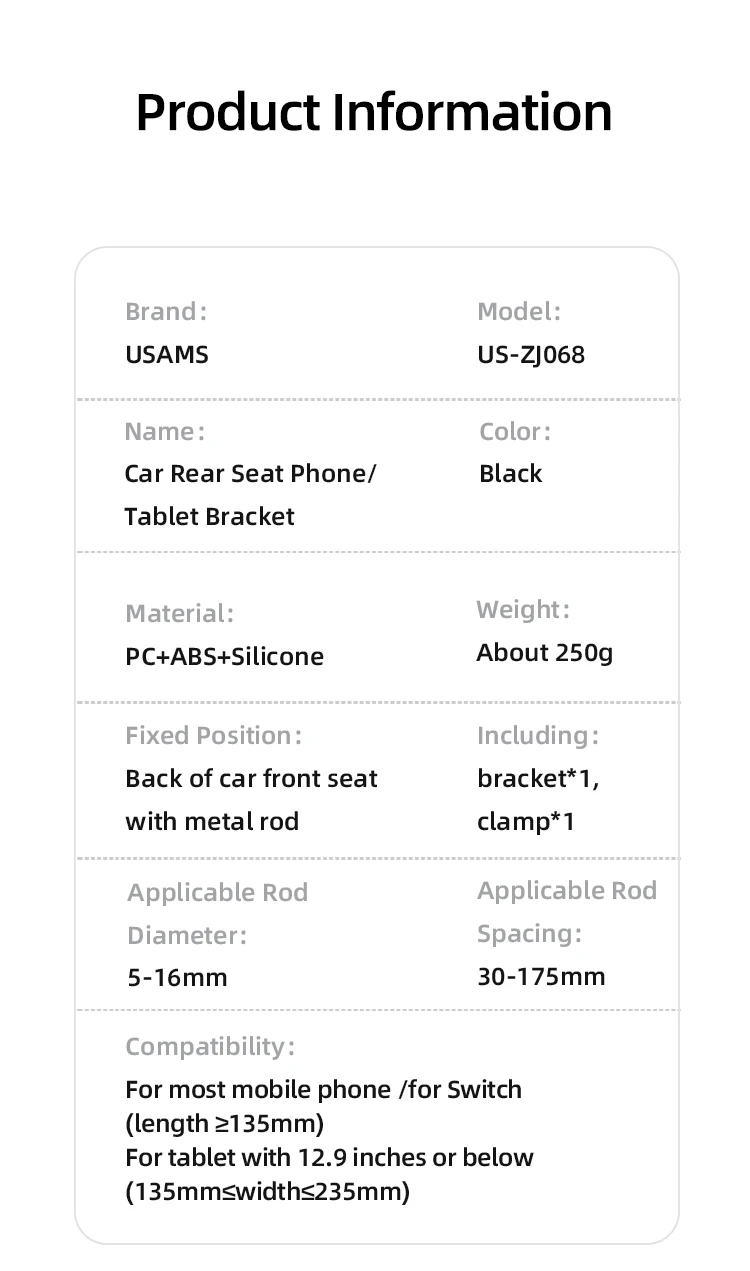750x1271 pixels.
Task: Select the Material label
Action: (x=179, y=613)
